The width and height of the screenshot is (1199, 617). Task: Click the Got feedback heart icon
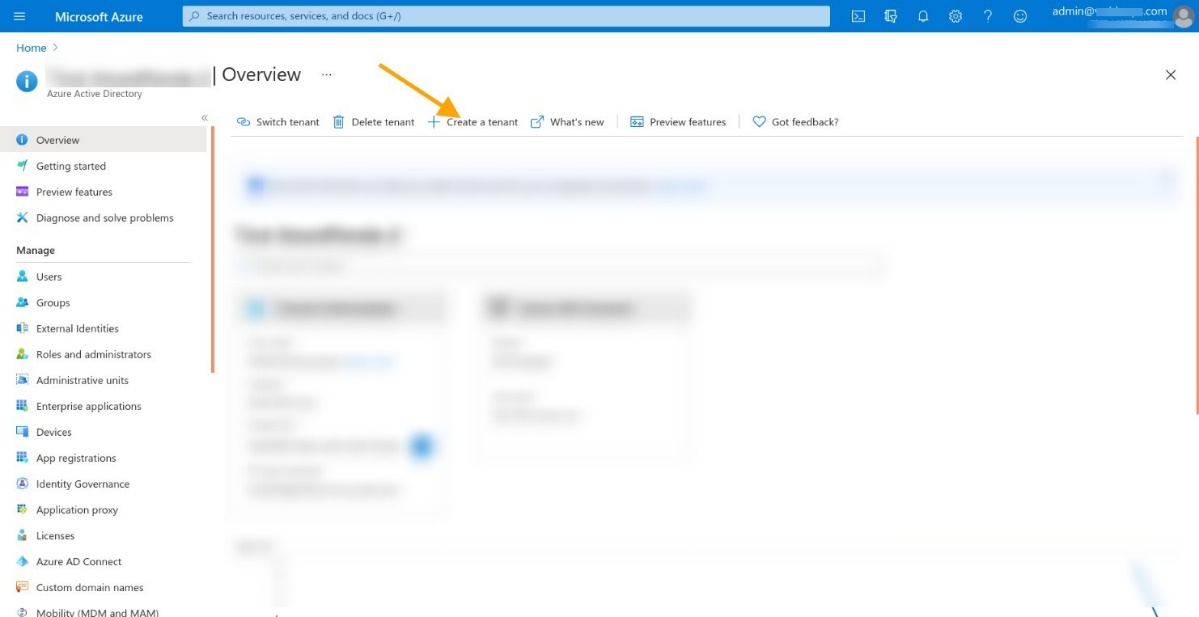[759, 122]
